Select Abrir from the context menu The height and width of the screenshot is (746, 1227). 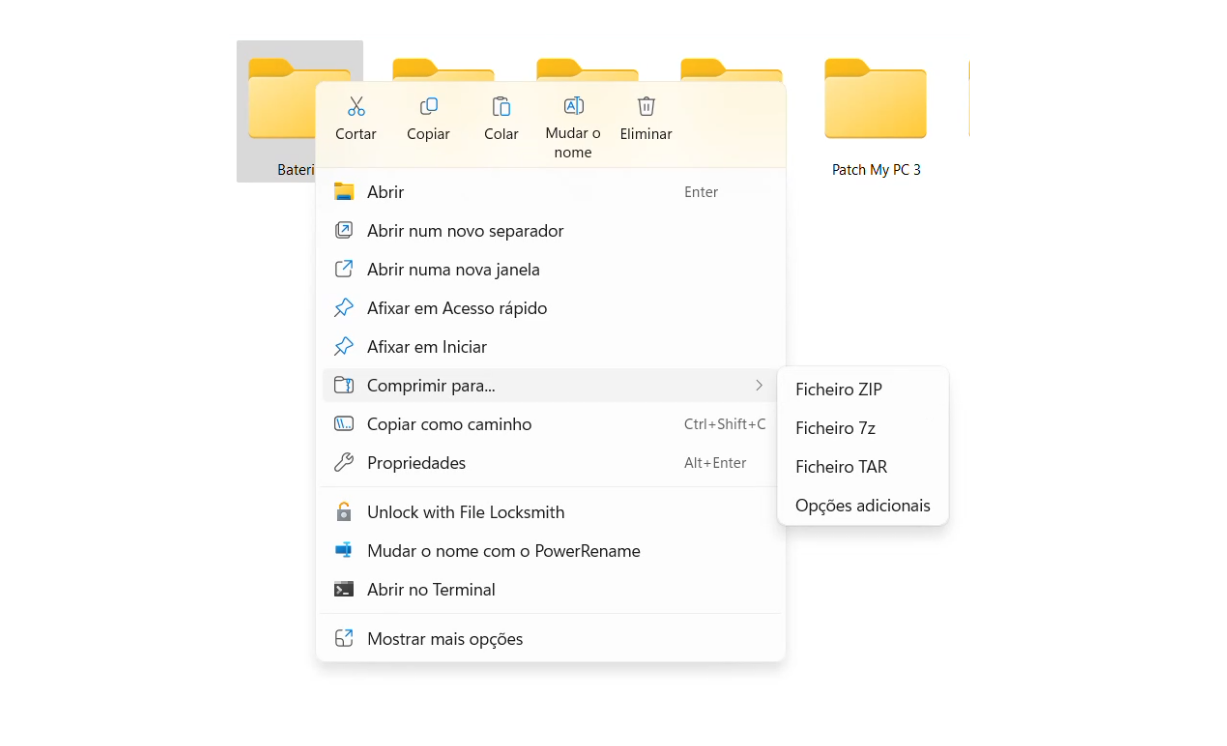pos(386,192)
